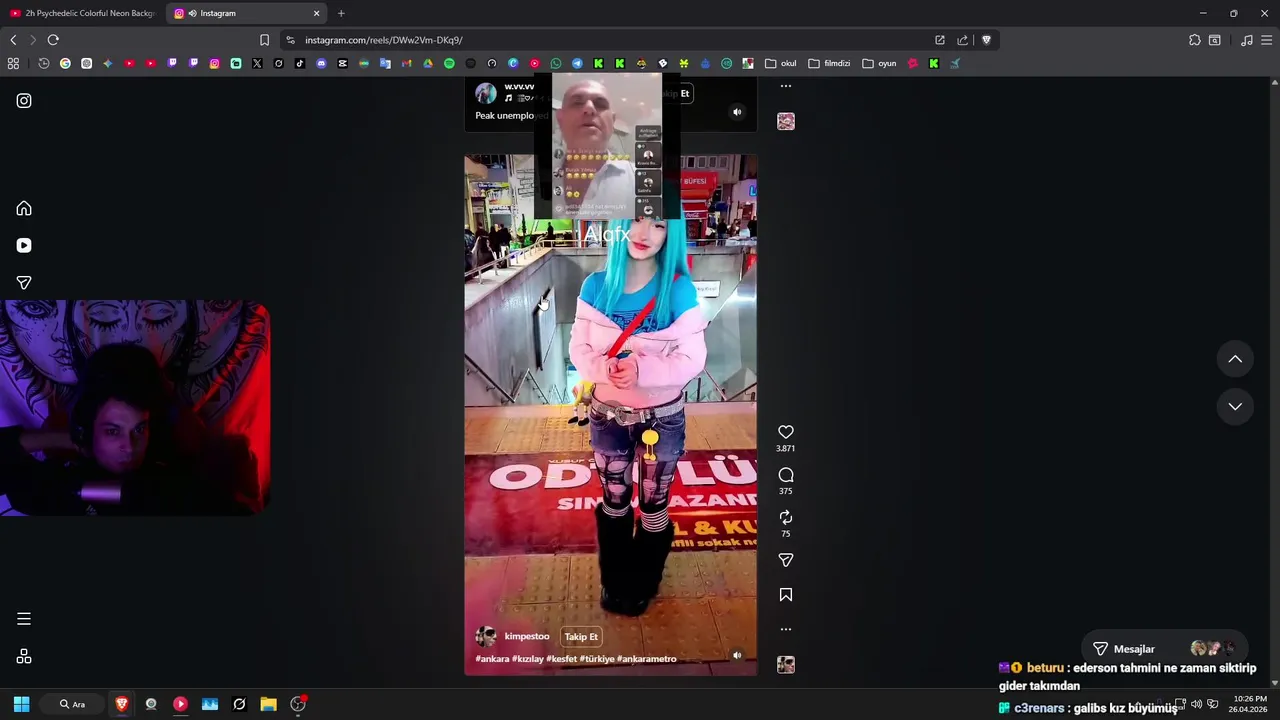Image resolution: width=1280 pixels, height=720 pixels.
Task: Bookmark this page in address bar
Action: tap(264, 40)
